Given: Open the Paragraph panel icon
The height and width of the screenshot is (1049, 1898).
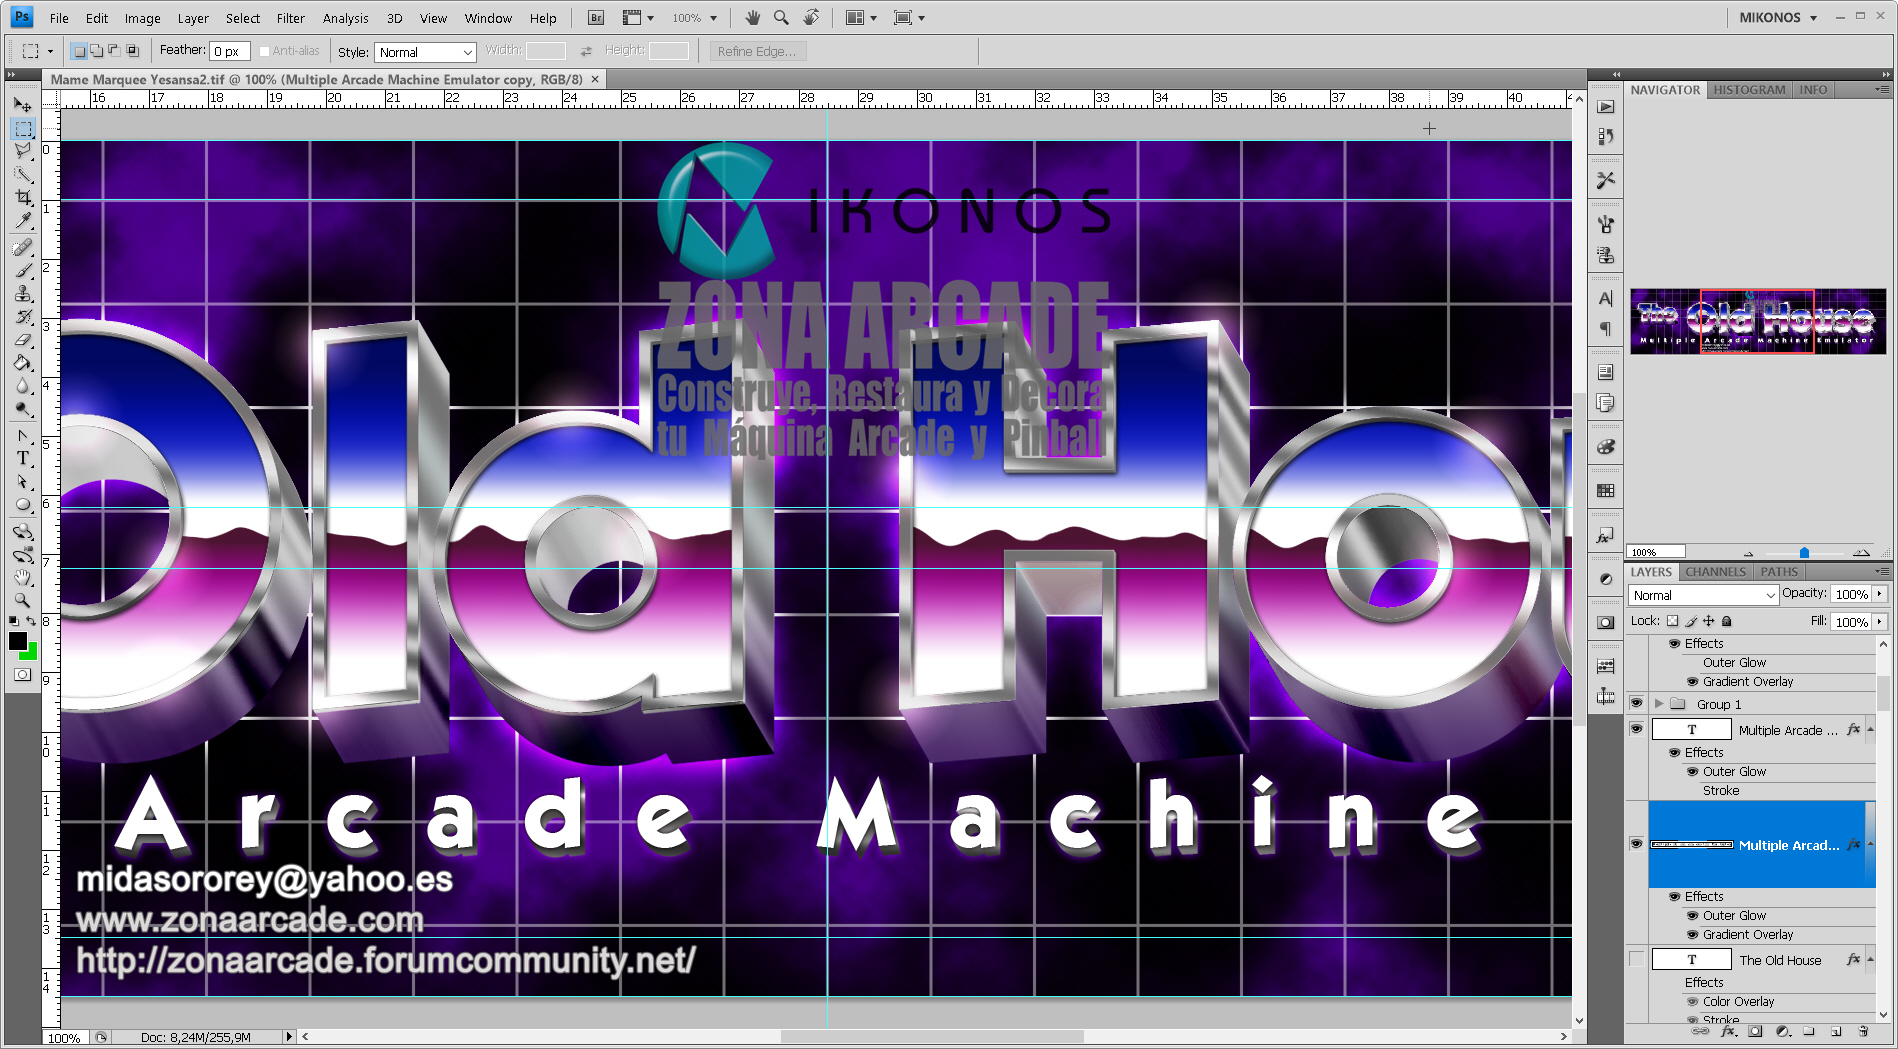Looking at the screenshot, I should pos(1605,329).
